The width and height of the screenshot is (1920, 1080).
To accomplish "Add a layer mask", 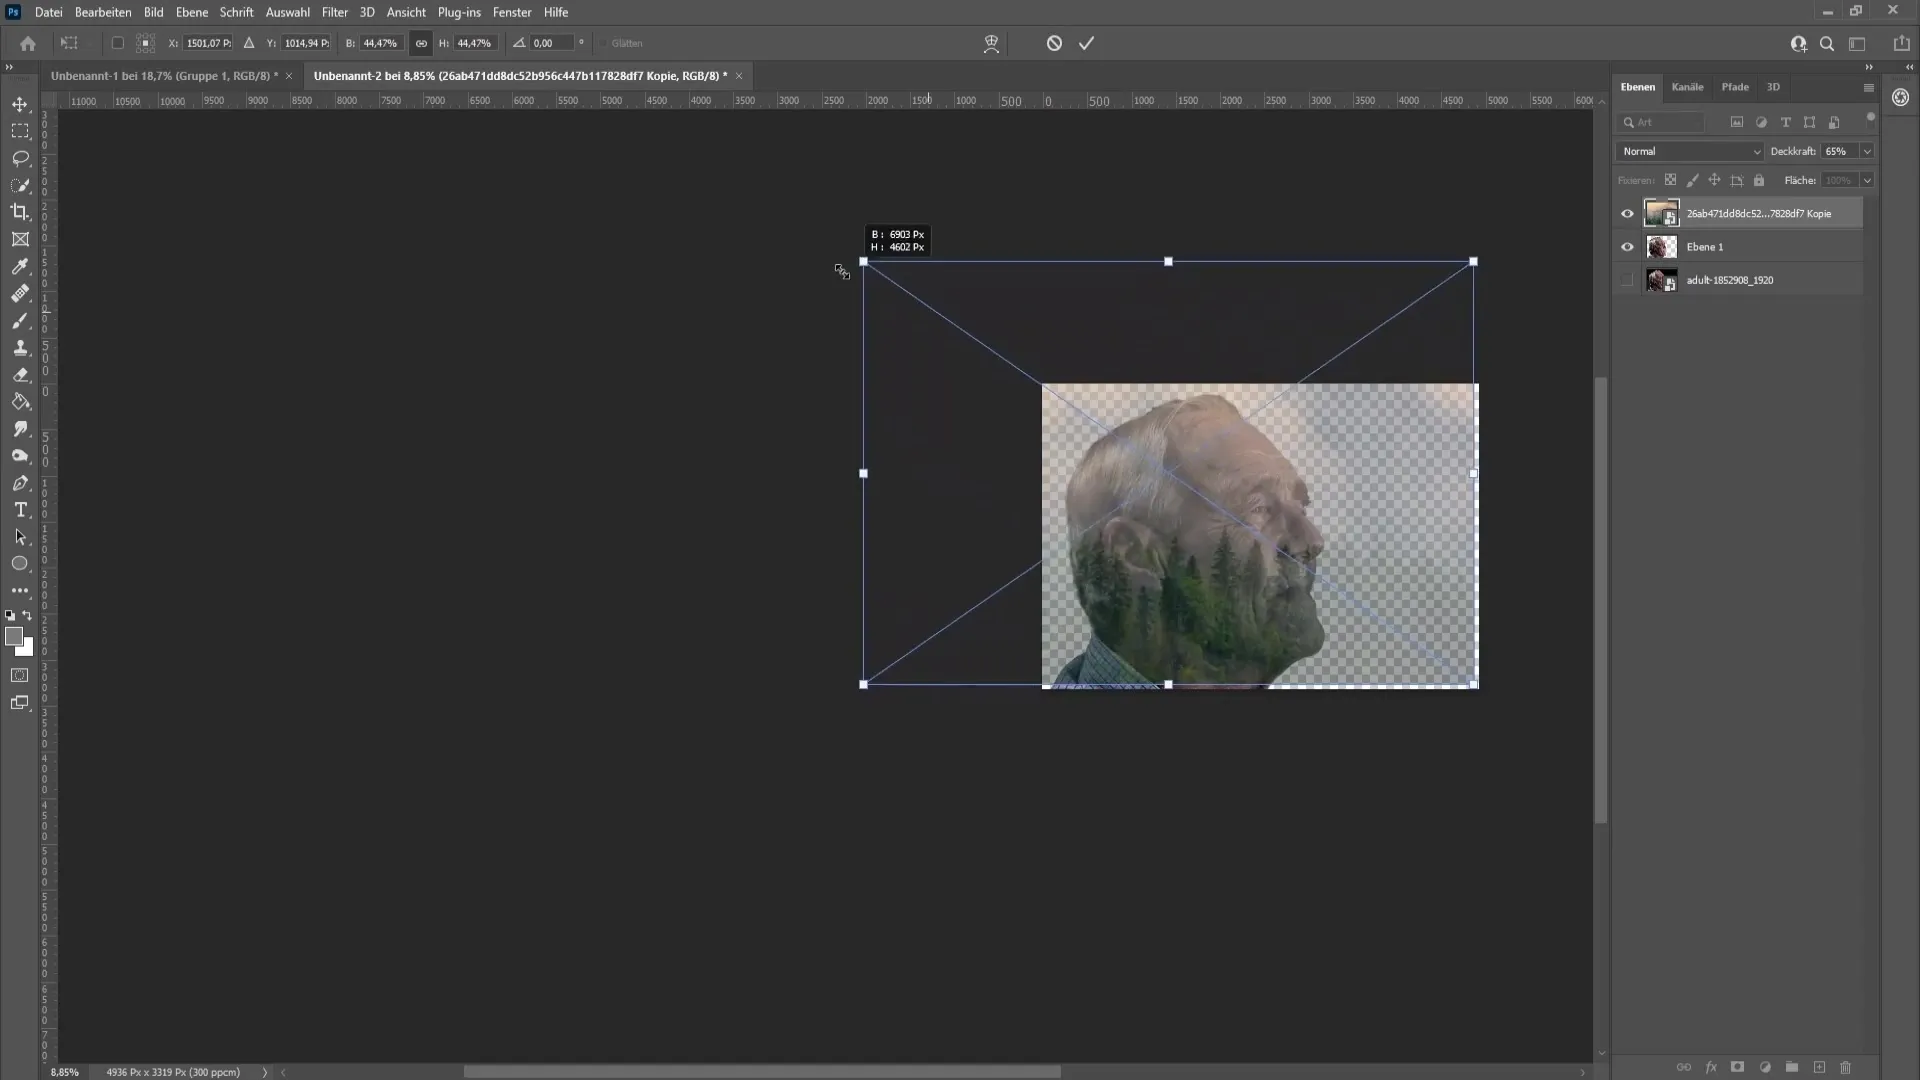I will pos(1738,1067).
